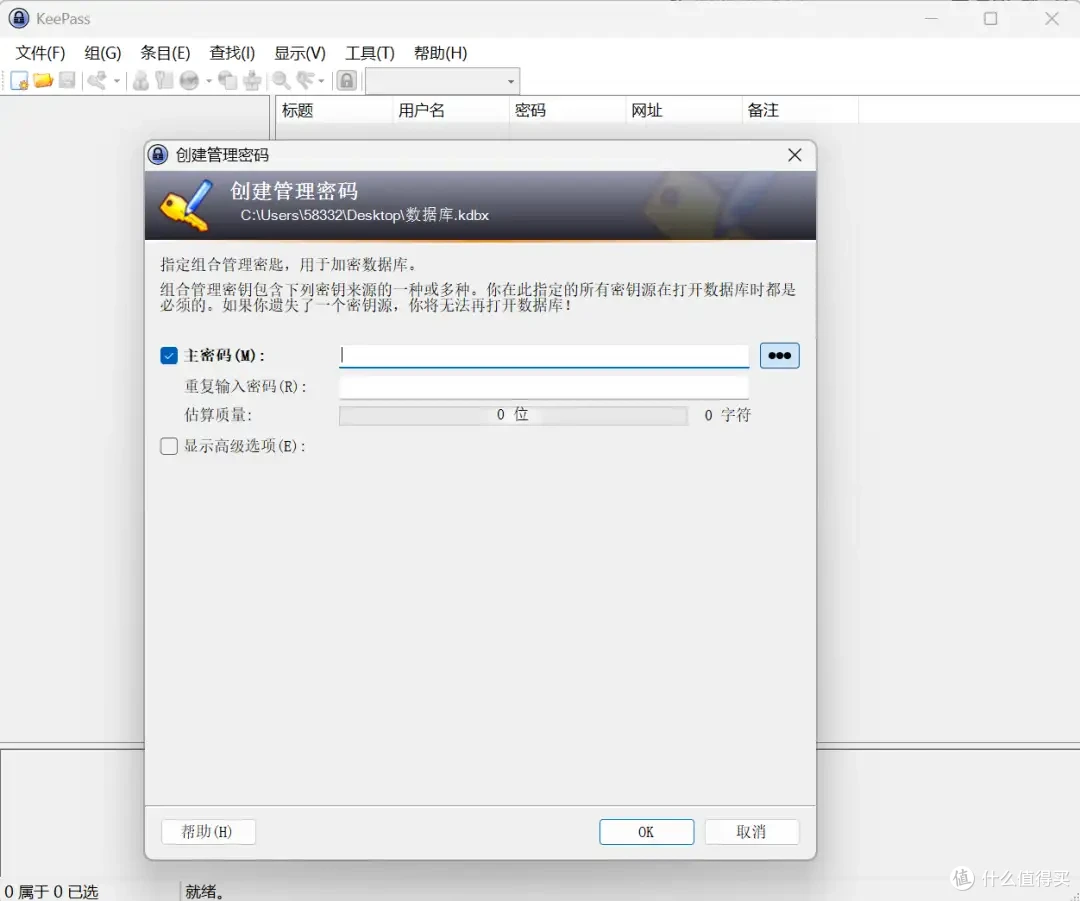Click the 取消 button
This screenshot has width=1080, height=901.
tap(751, 831)
